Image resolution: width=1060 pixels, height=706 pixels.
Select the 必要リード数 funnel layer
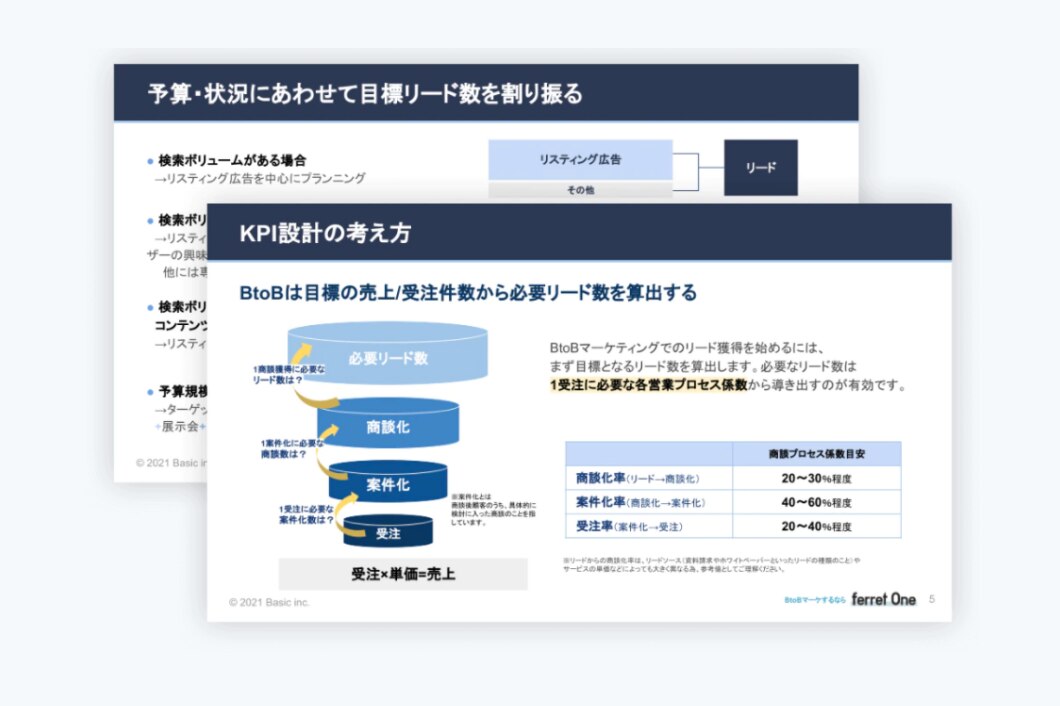388,357
